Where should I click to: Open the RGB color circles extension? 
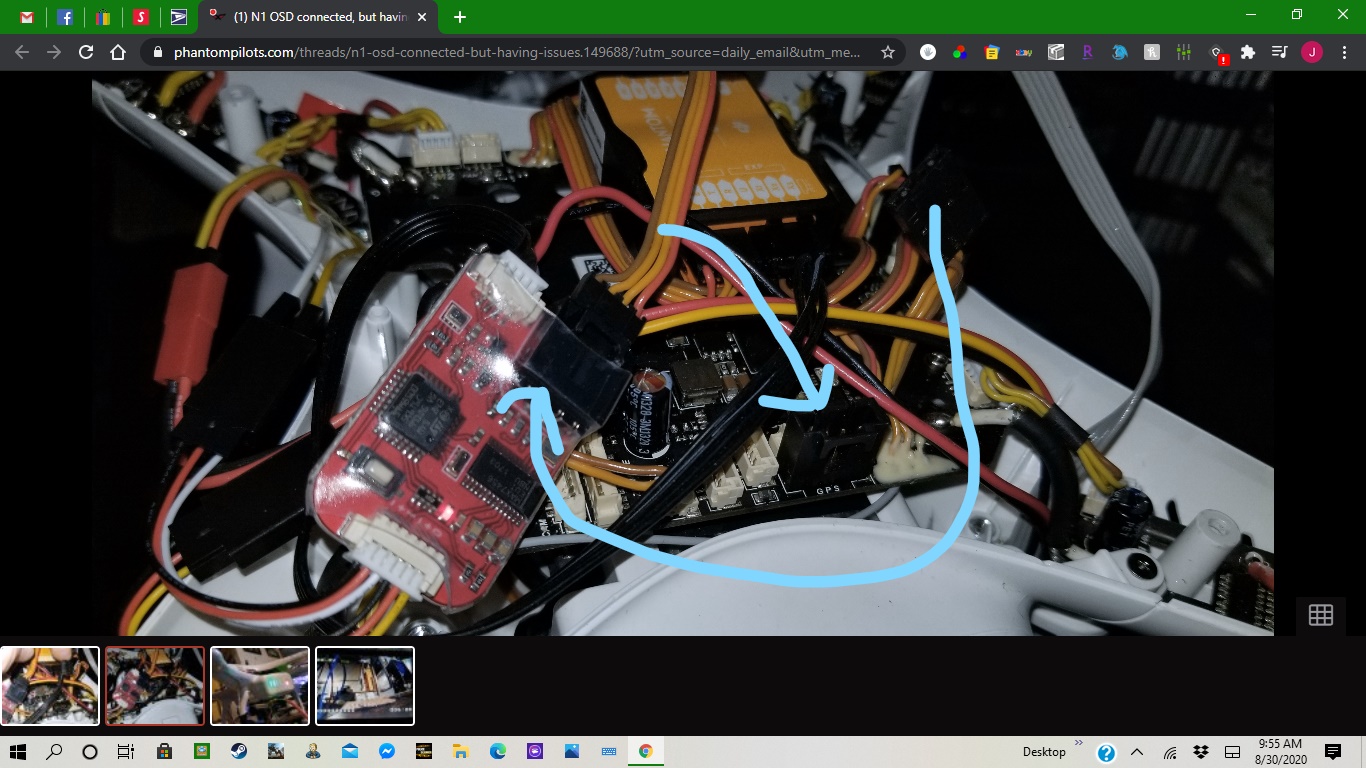point(960,52)
